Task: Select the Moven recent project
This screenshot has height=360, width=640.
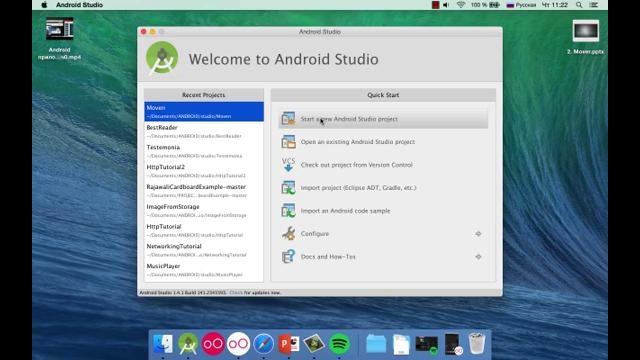Action: click(x=204, y=111)
